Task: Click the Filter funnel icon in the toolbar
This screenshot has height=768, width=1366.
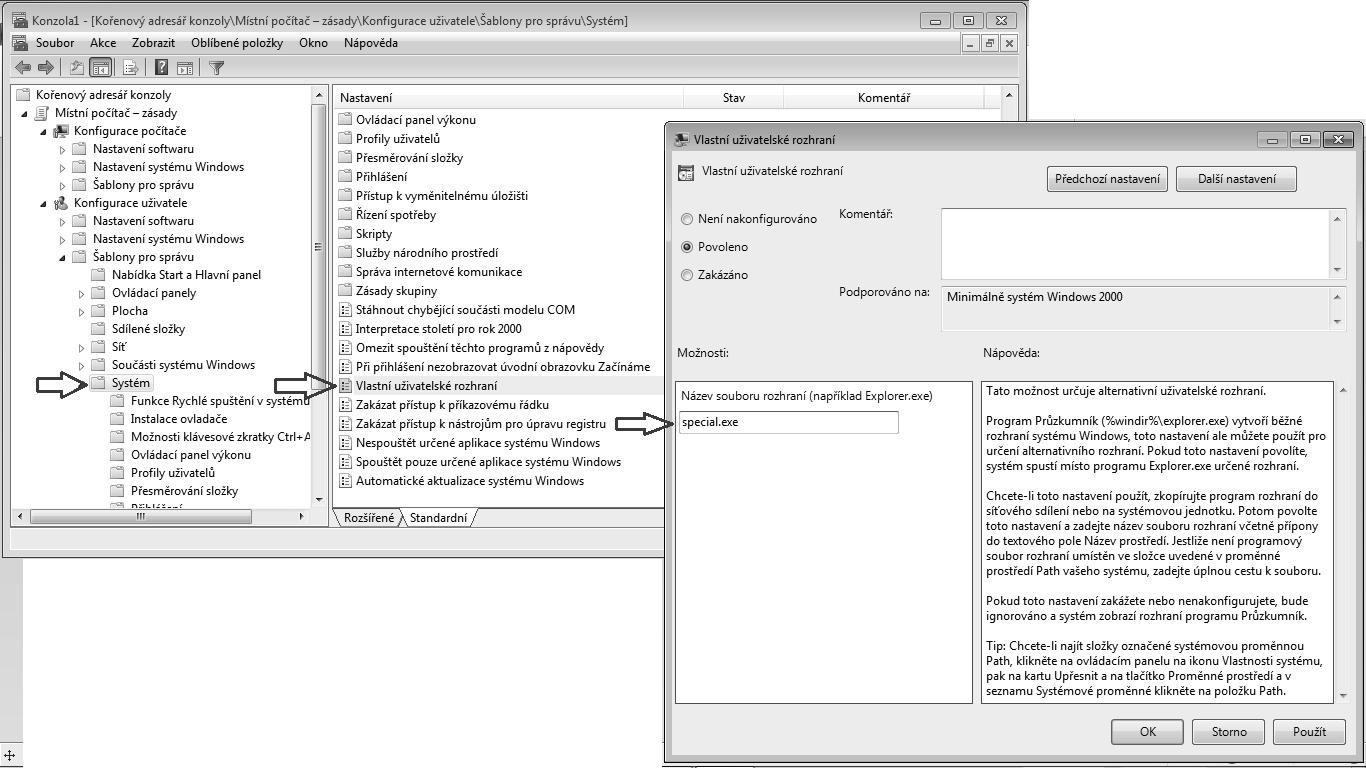Action: 216,67
